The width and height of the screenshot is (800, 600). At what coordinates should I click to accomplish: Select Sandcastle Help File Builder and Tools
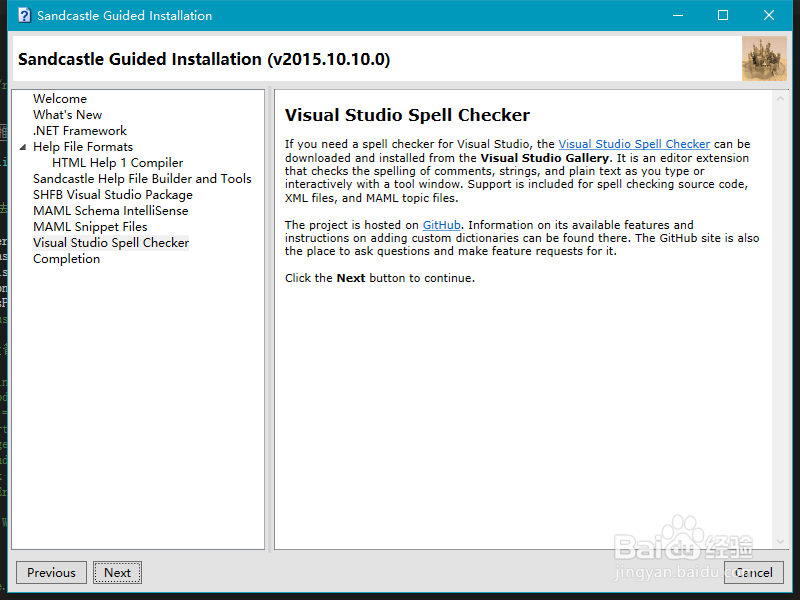(142, 179)
